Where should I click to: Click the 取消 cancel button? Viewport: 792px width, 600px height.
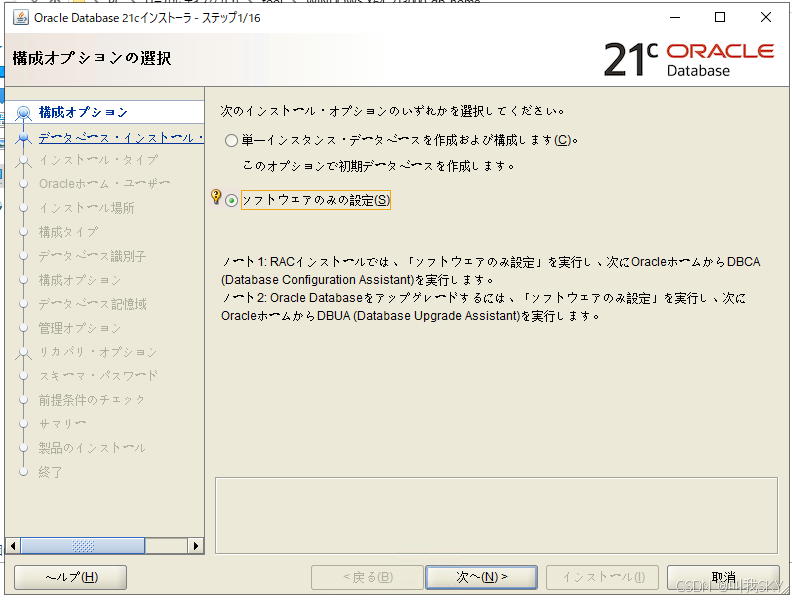point(723,577)
